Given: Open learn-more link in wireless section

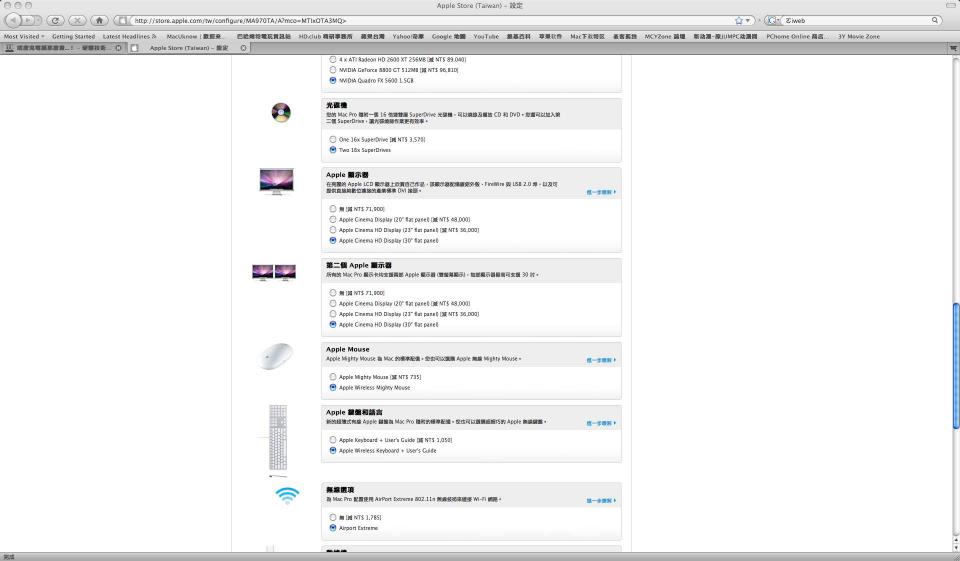Looking at the screenshot, I should [601, 501].
